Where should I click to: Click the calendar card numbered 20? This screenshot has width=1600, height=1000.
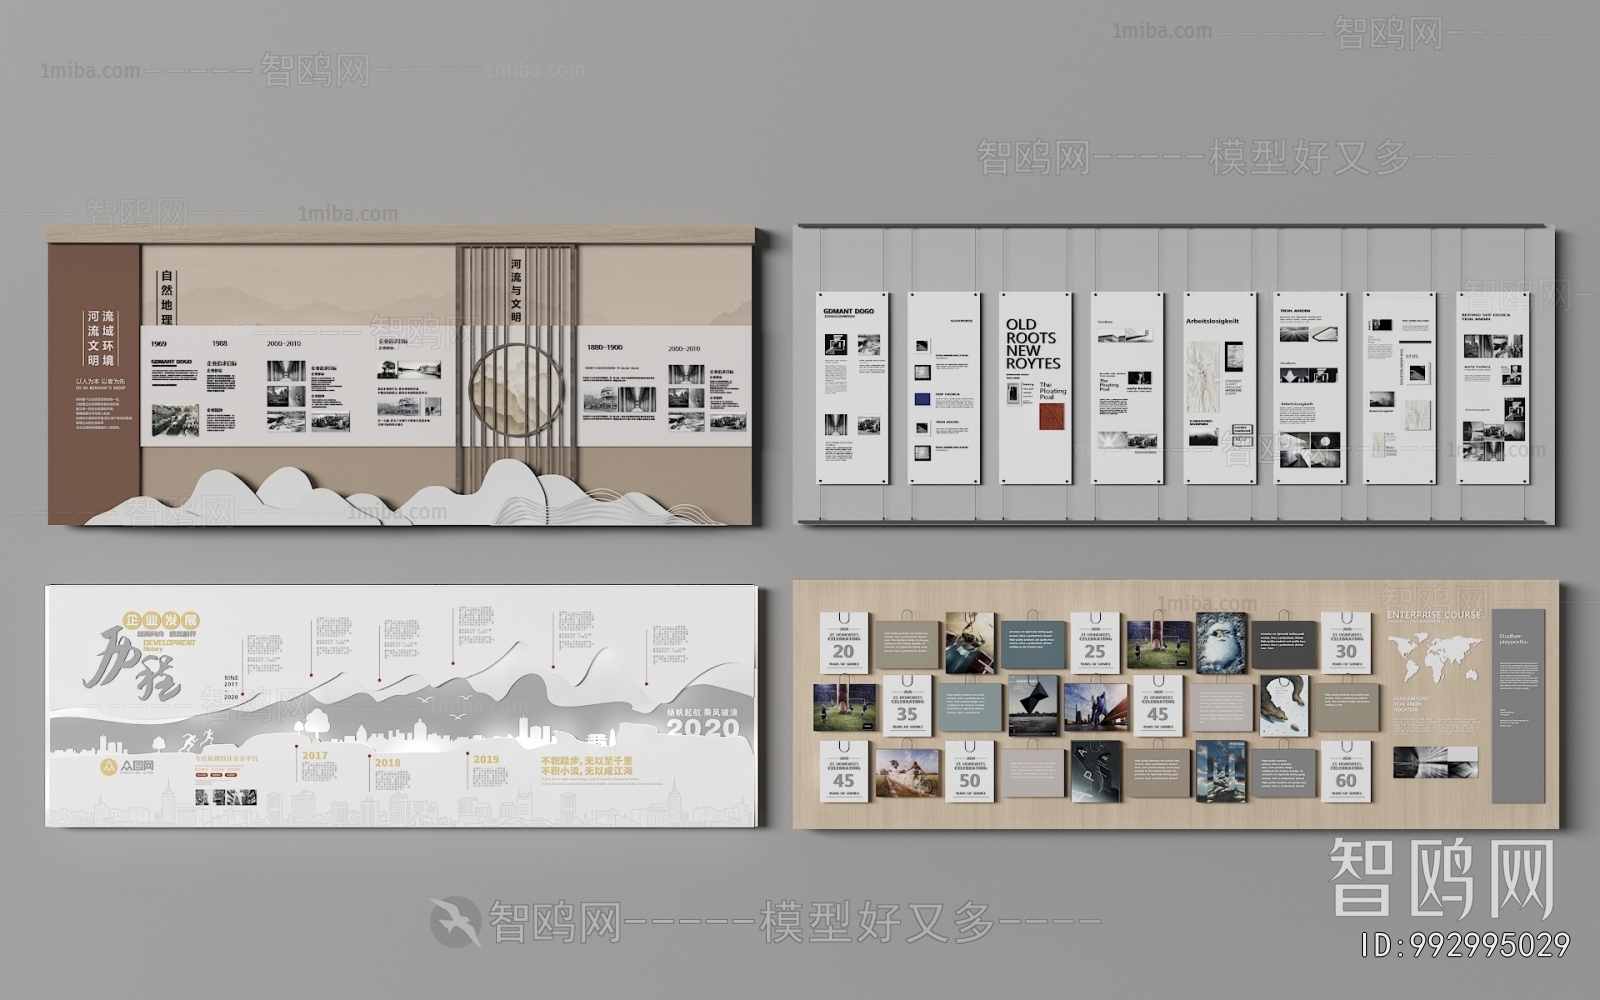[844, 644]
